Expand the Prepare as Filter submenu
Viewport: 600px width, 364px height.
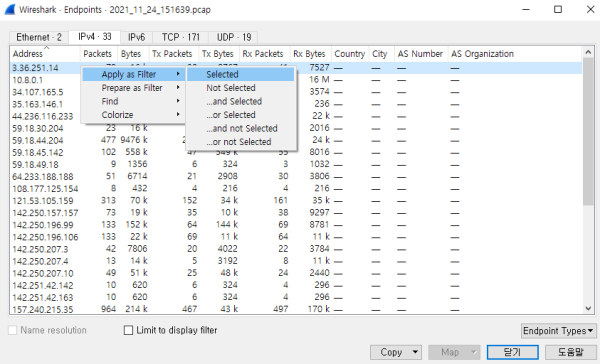click(x=133, y=88)
